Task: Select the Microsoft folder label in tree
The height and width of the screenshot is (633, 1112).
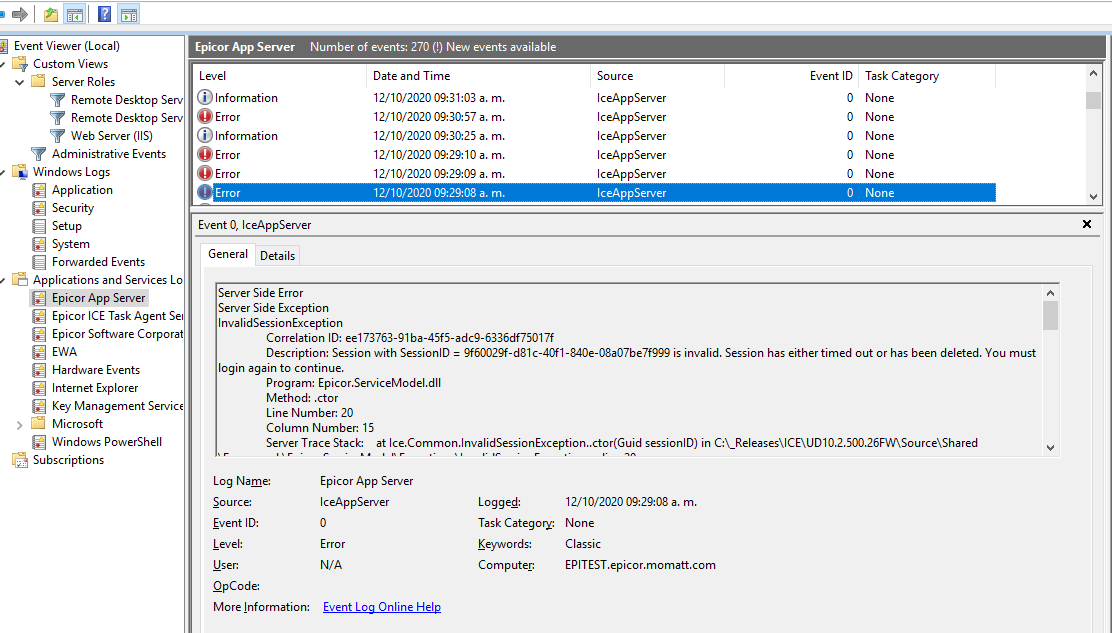Action: point(77,424)
